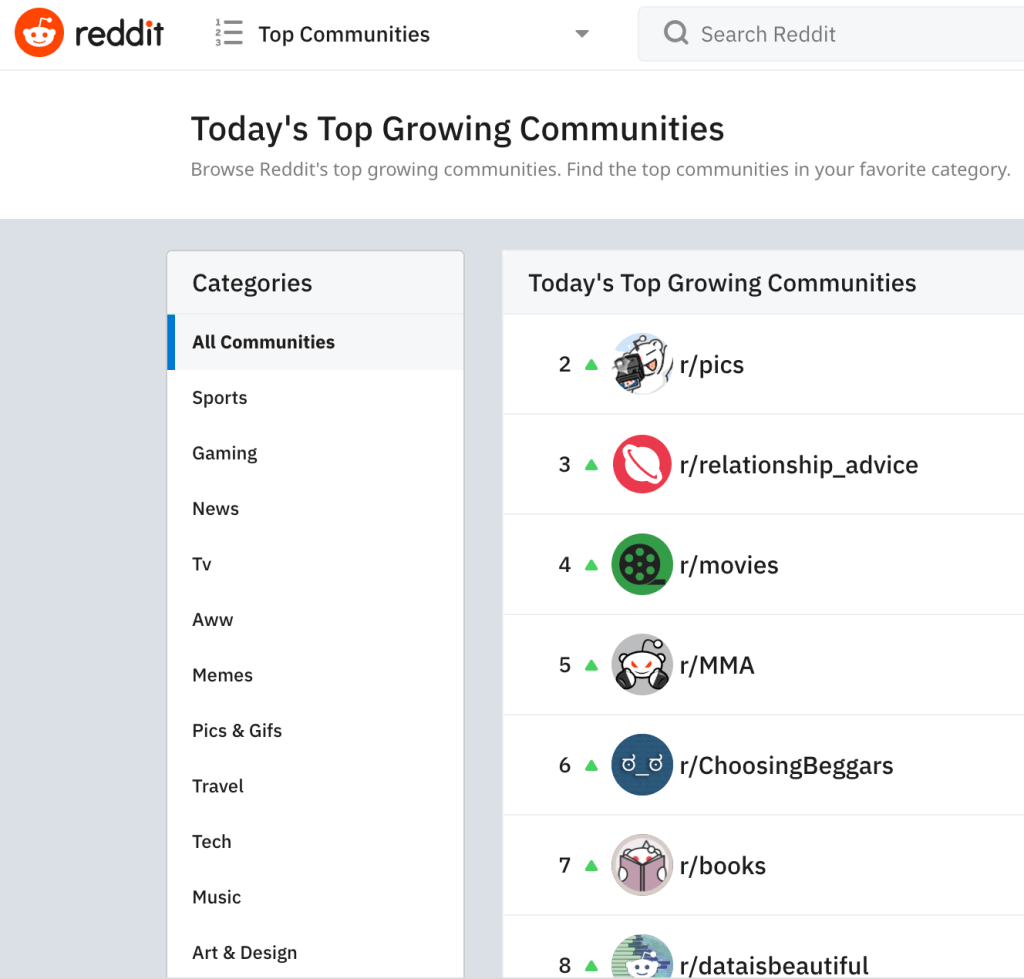The width and height of the screenshot is (1024, 979).
Task: Choose the Gaming category
Action: click(x=225, y=453)
